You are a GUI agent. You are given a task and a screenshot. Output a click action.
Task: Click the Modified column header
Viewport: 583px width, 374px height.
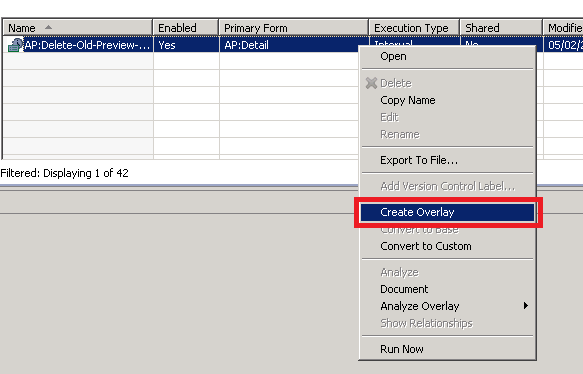pos(563,28)
